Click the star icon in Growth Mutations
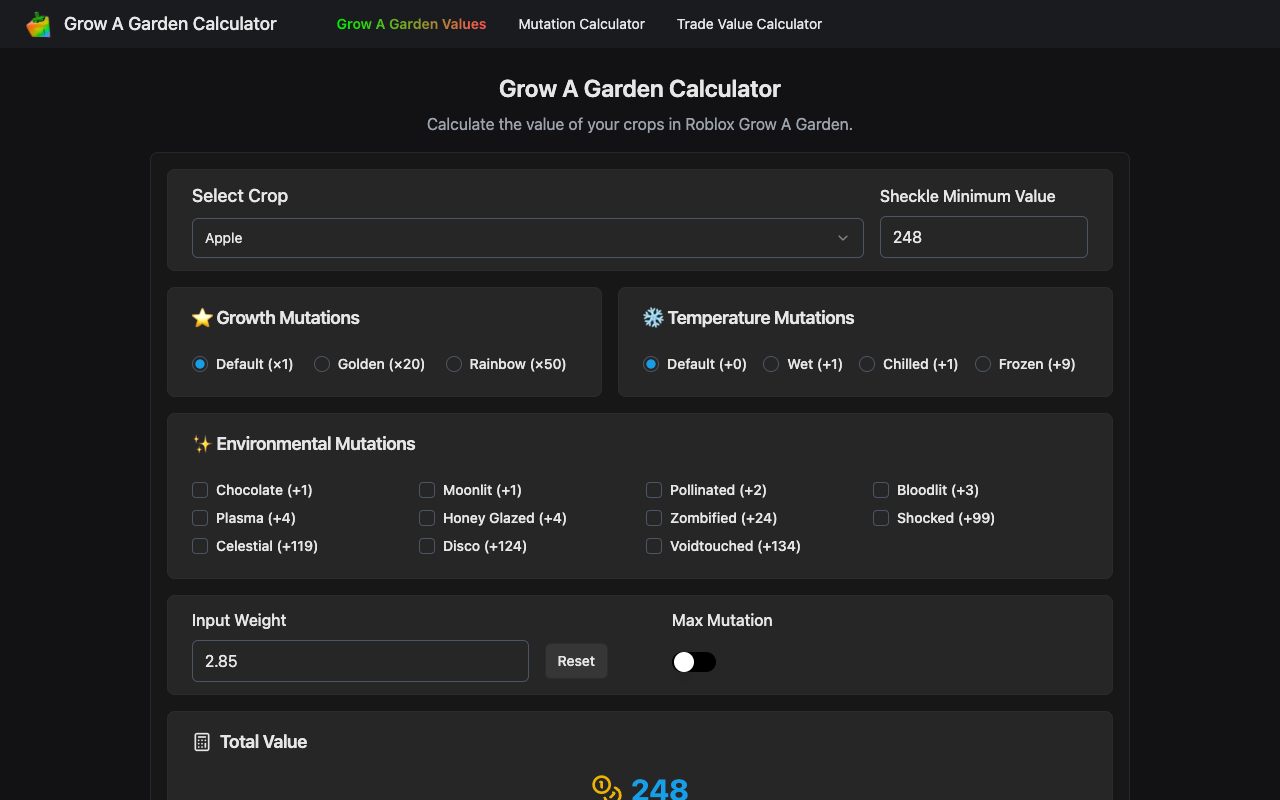1280x800 pixels. pos(202,318)
